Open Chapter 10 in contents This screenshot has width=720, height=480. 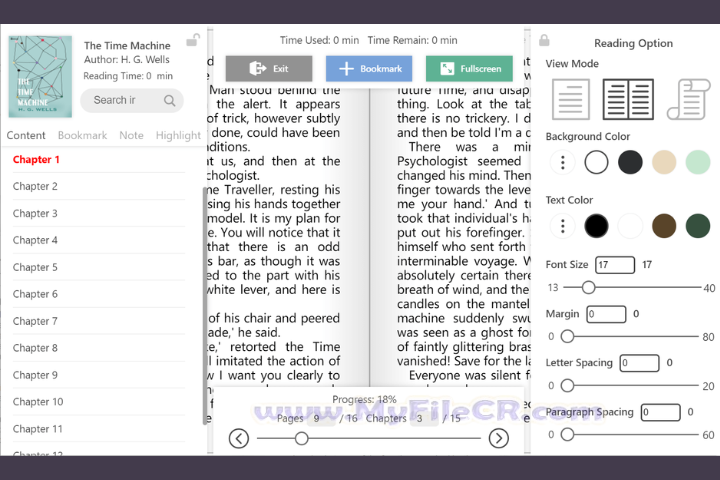pos(99,401)
